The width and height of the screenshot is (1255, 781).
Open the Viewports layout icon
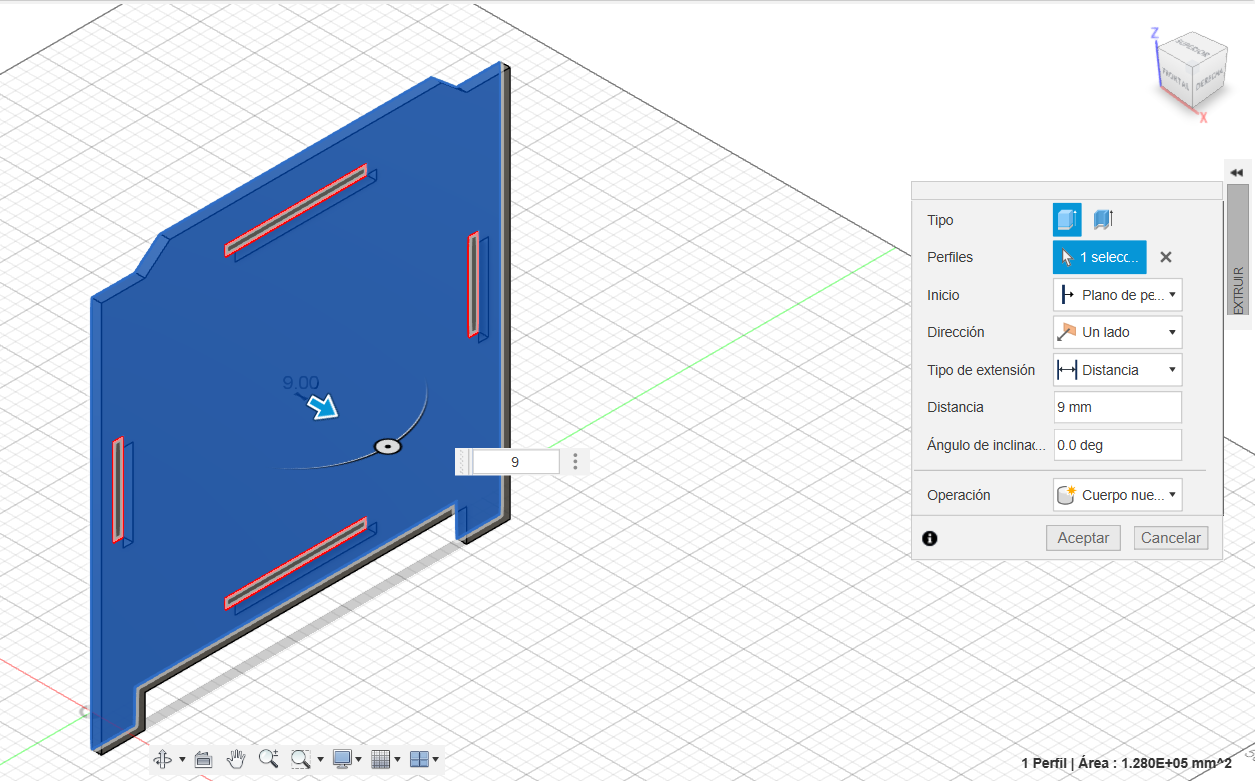point(419,759)
